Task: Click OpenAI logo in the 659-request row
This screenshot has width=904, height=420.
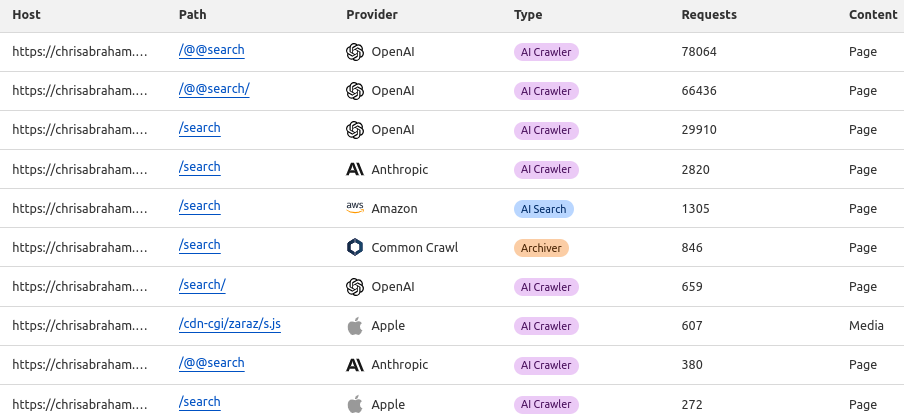Action: pyautogui.click(x=354, y=286)
